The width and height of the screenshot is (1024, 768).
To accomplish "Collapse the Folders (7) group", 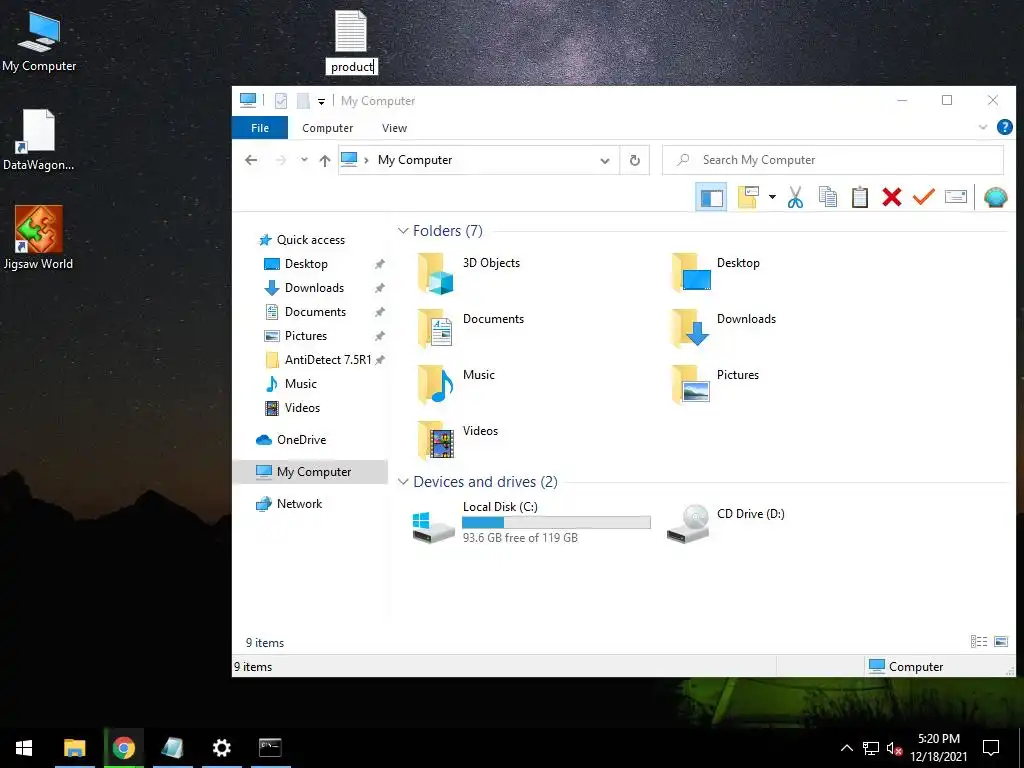I will pos(403,231).
